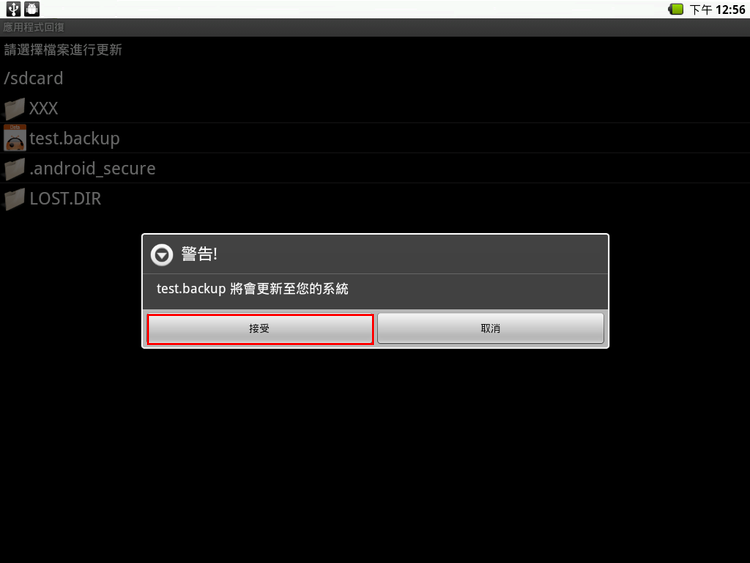The height and width of the screenshot is (563, 750).
Task: Click the test.backup update message text
Action: pyautogui.click(x=253, y=288)
